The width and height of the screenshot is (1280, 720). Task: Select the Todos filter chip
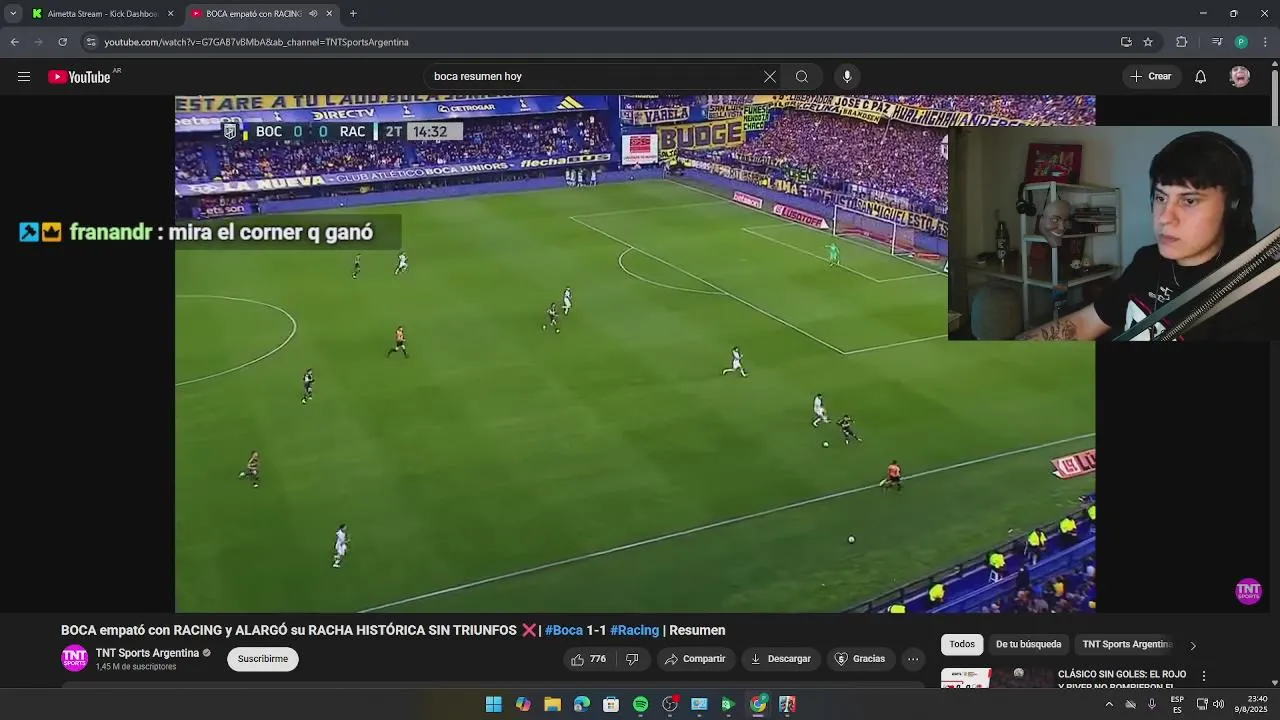962,645
